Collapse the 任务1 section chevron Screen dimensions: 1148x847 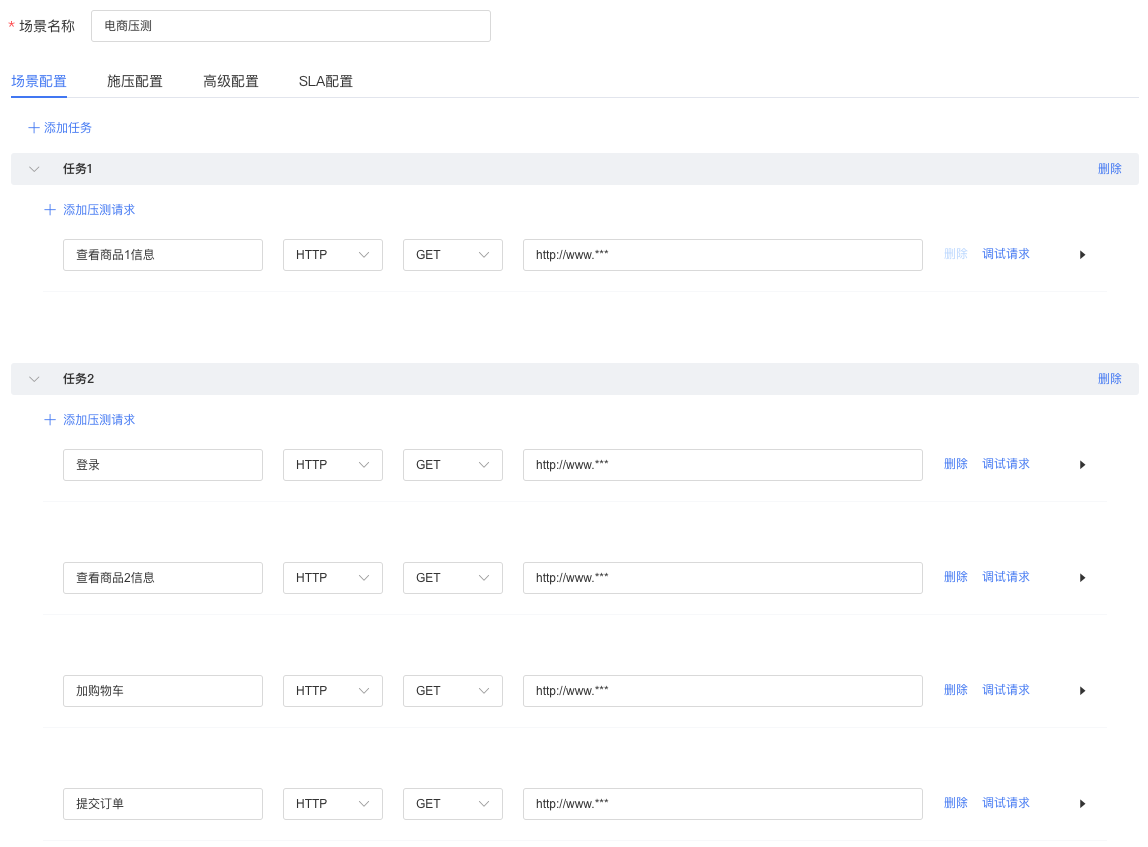point(34,169)
